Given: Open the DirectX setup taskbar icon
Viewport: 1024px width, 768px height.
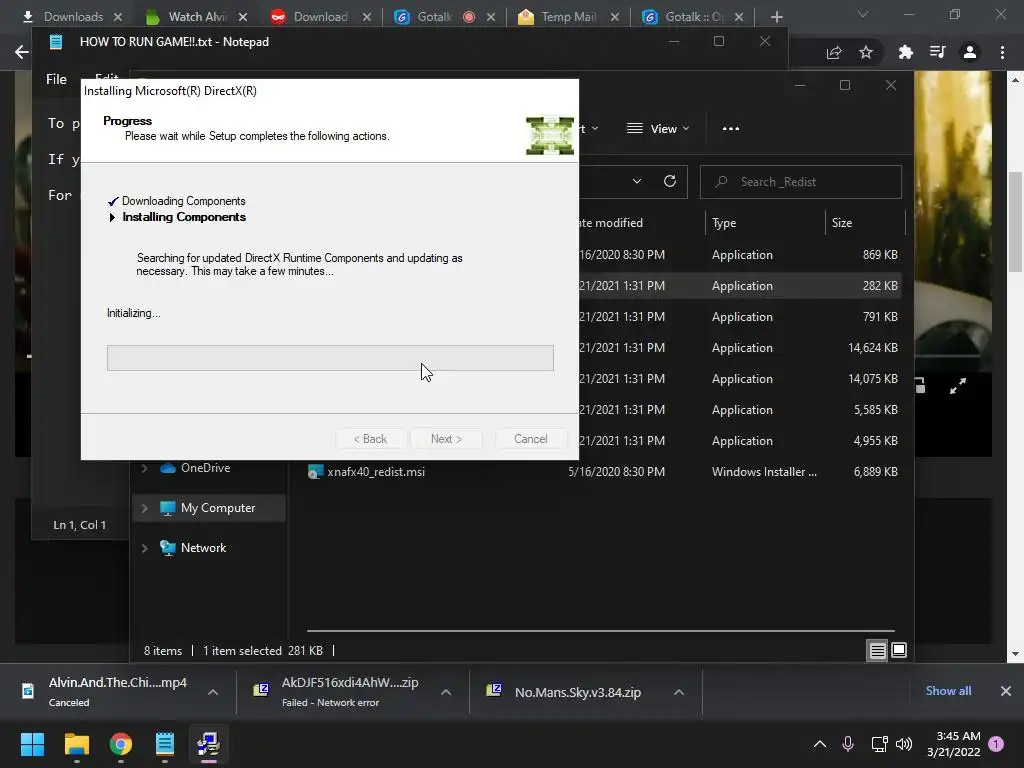Looking at the screenshot, I should (x=209, y=744).
